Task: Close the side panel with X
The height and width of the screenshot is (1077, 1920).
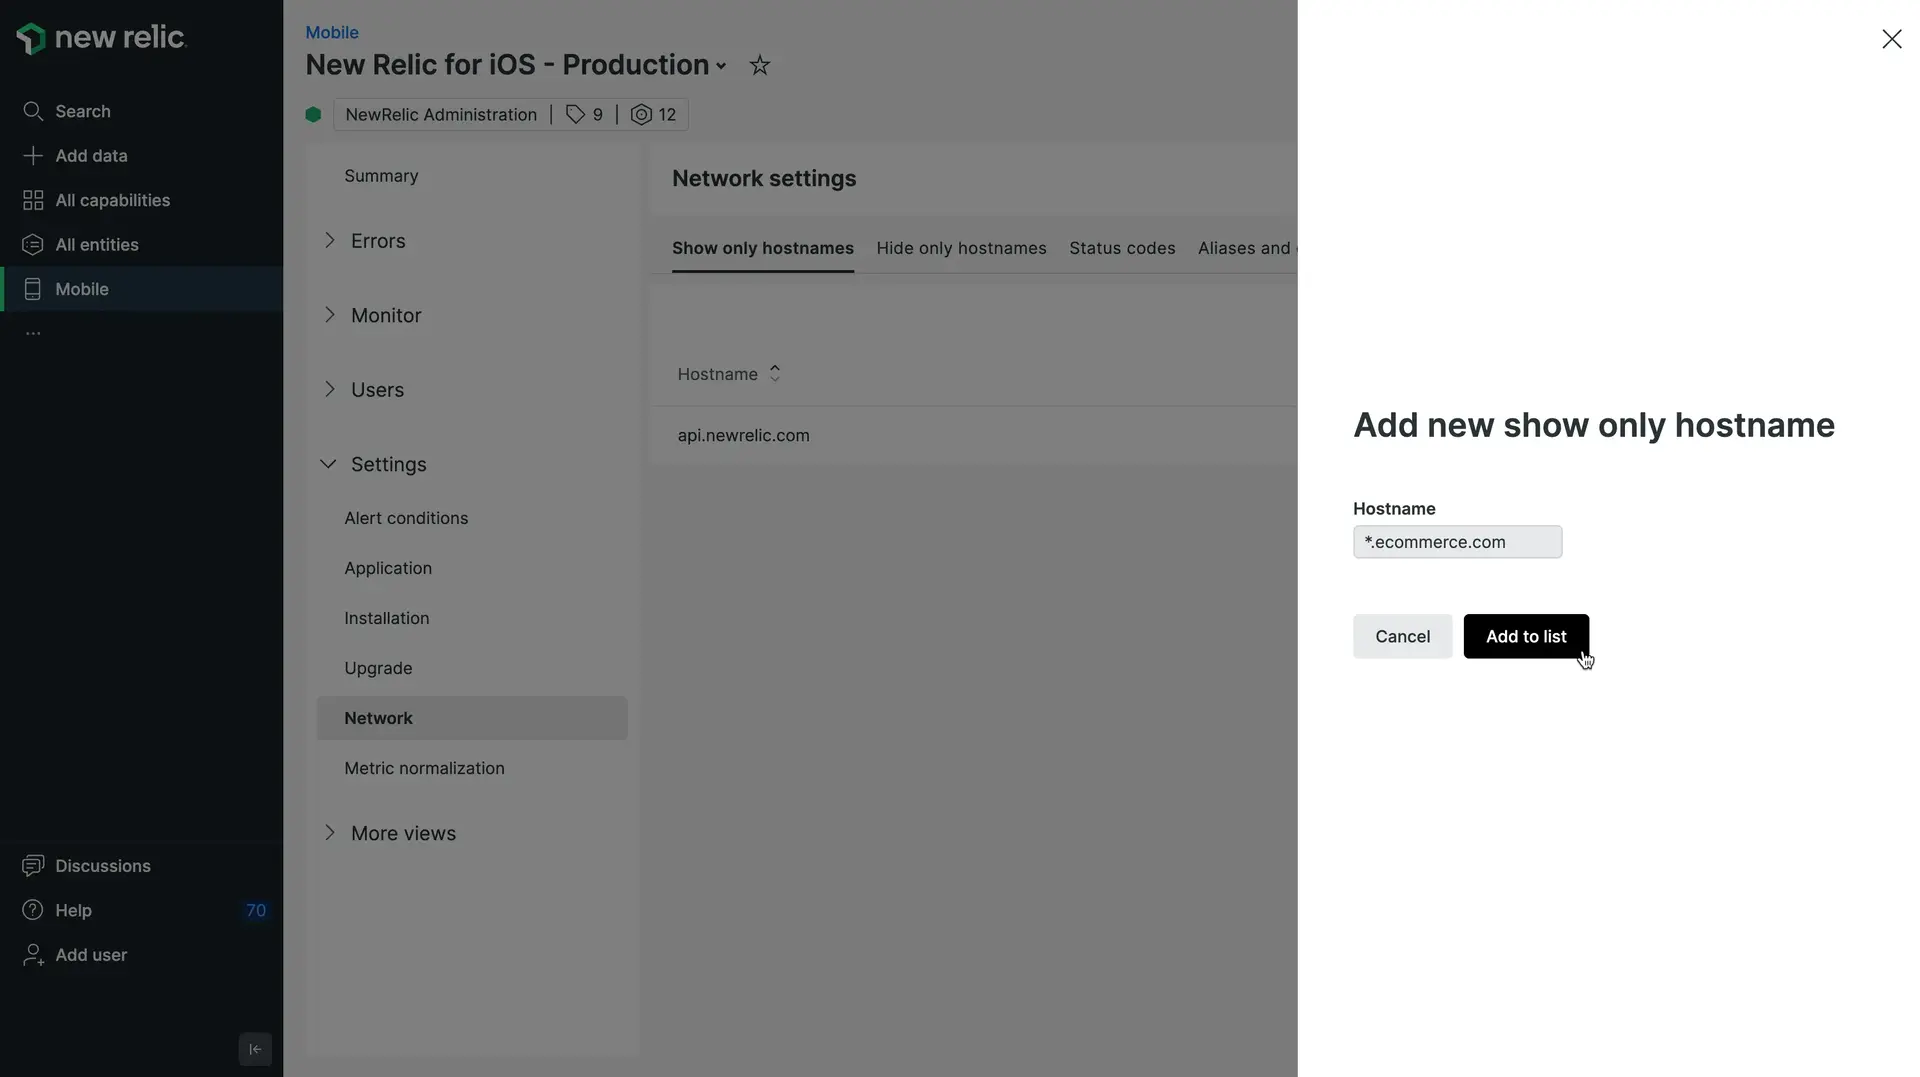Action: [x=1891, y=39]
